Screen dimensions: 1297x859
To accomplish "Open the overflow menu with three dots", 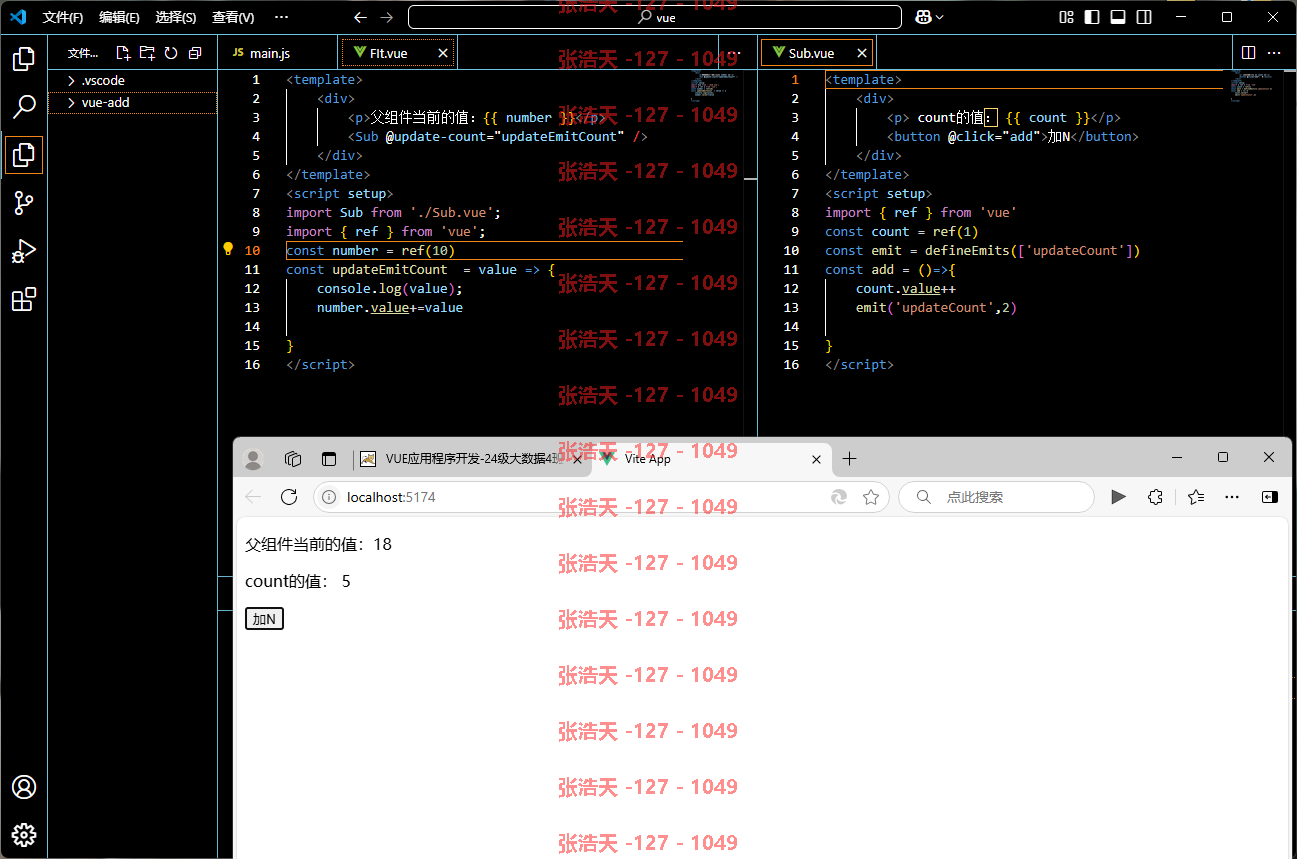I will [281, 17].
